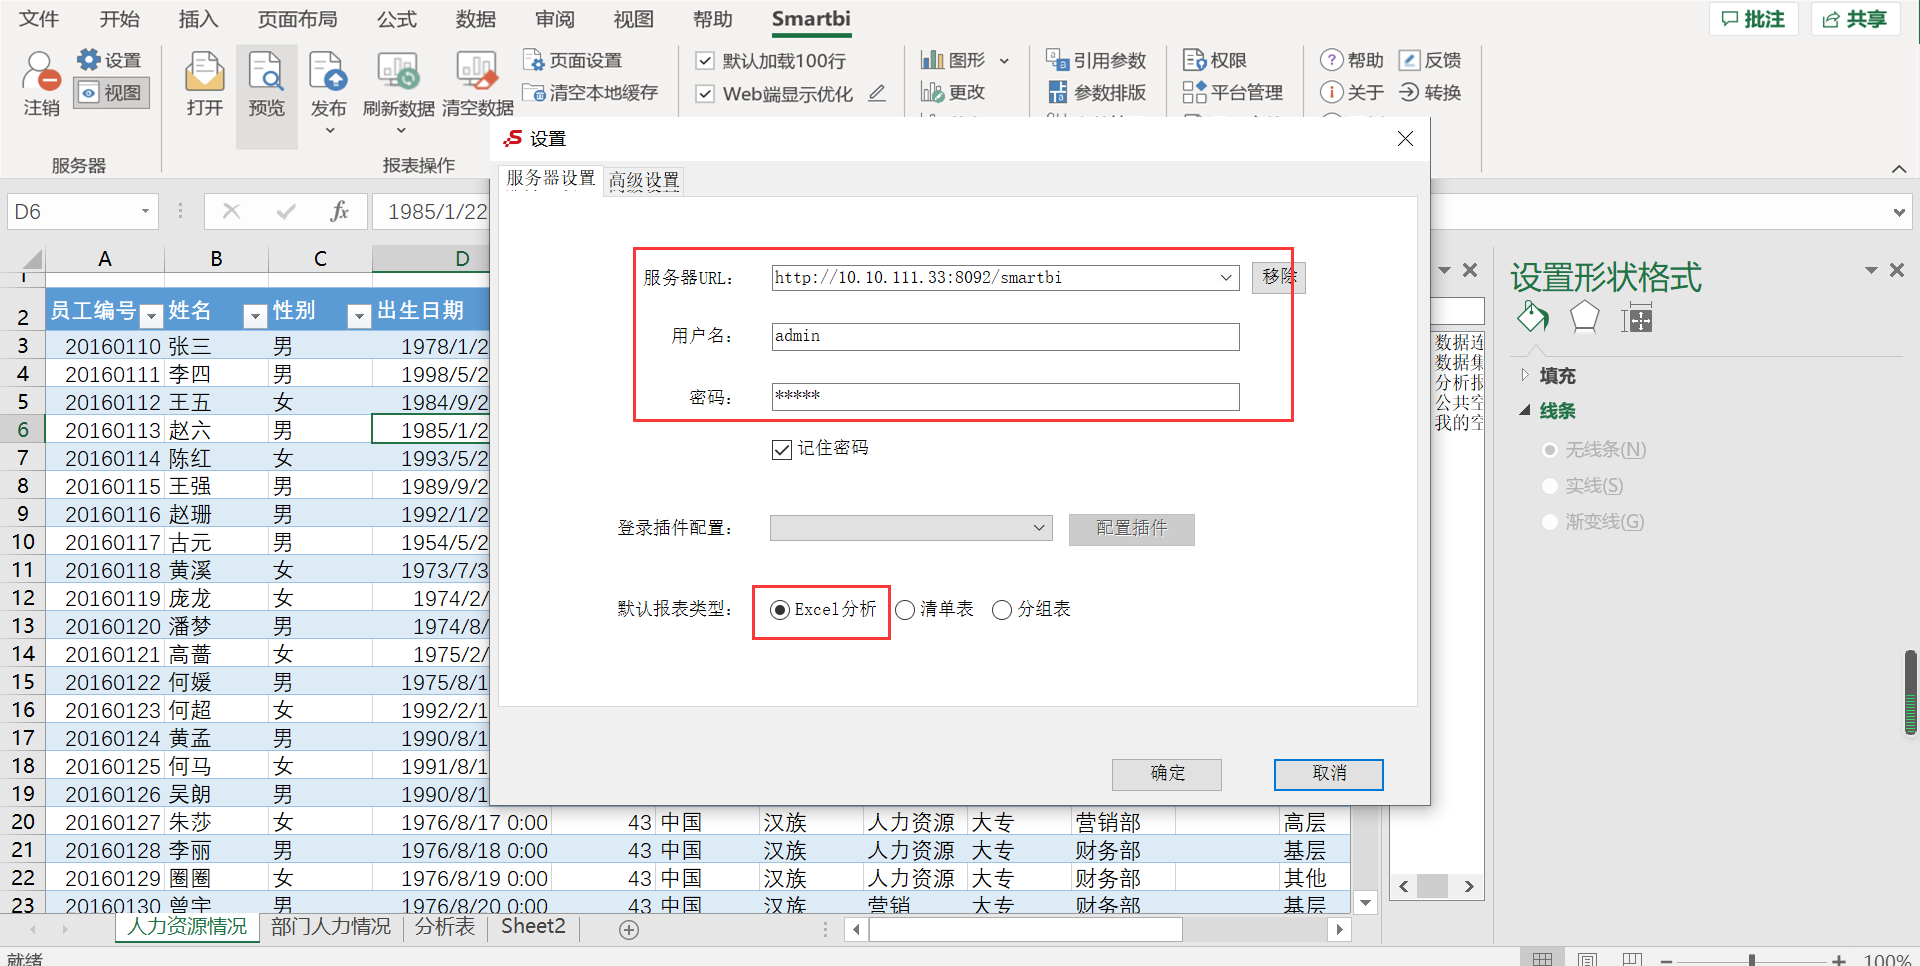This screenshot has width=1920, height=966.
Task: Click the 视图 view button in ribbon
Action: (111, 93)
